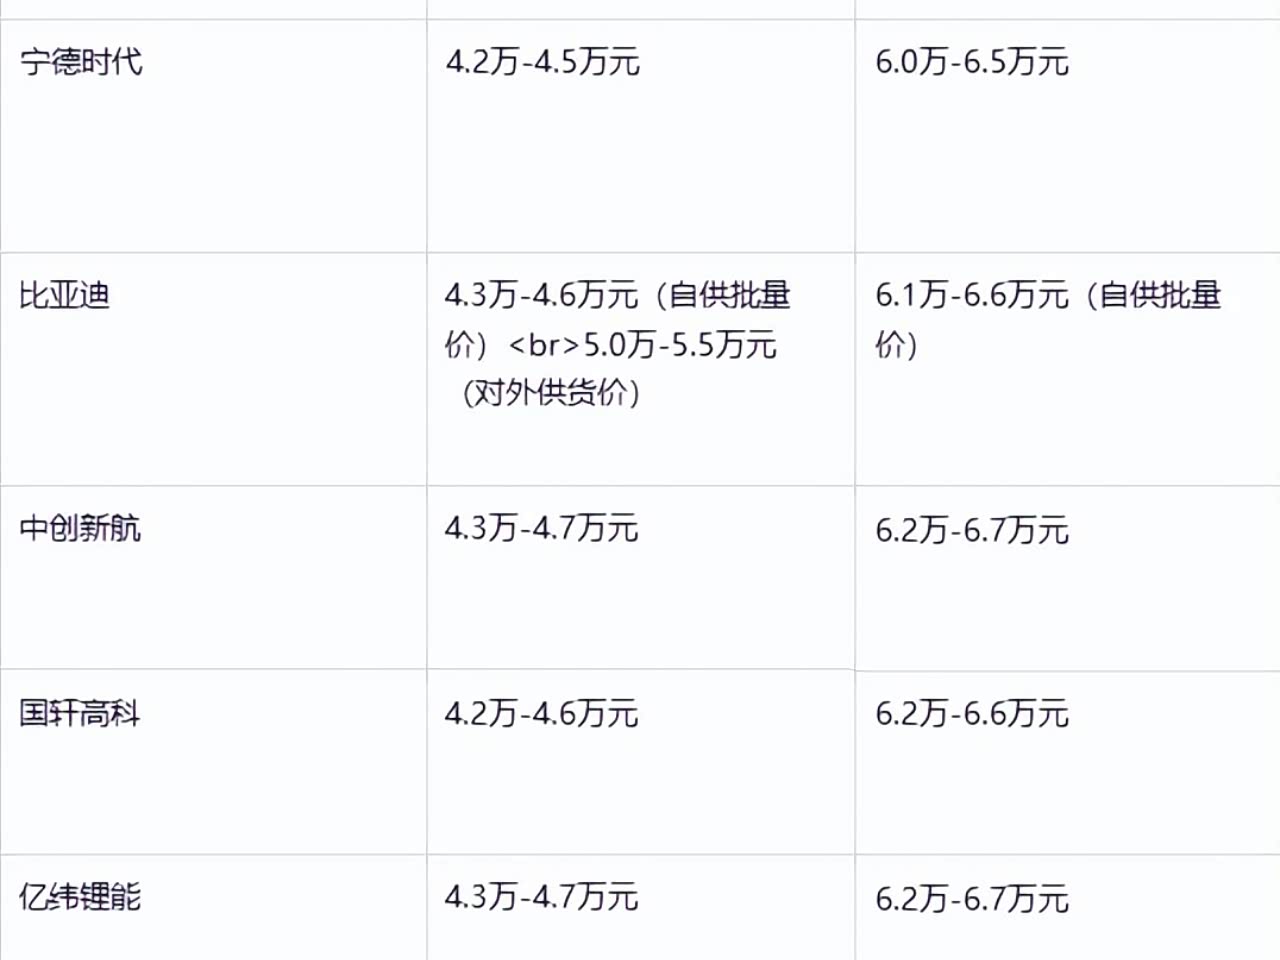Click the (对外供货价) note text
The width and height of the screenshot is (1280, 960).
coord(551,392)
